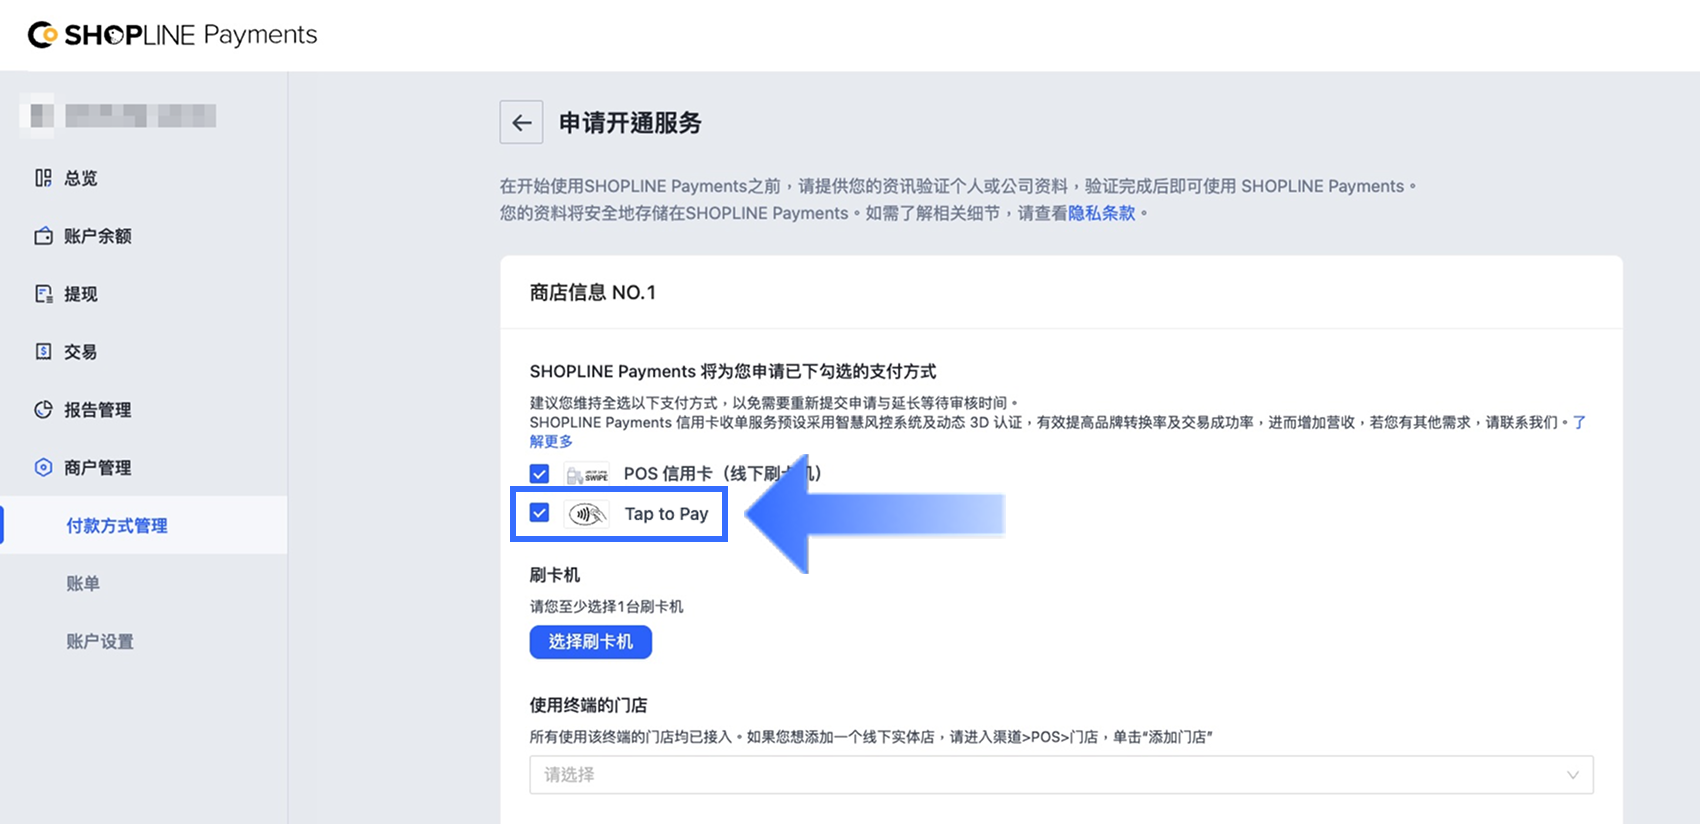
Task: Click the 使用终端的门店 heading
Action: 588,705
